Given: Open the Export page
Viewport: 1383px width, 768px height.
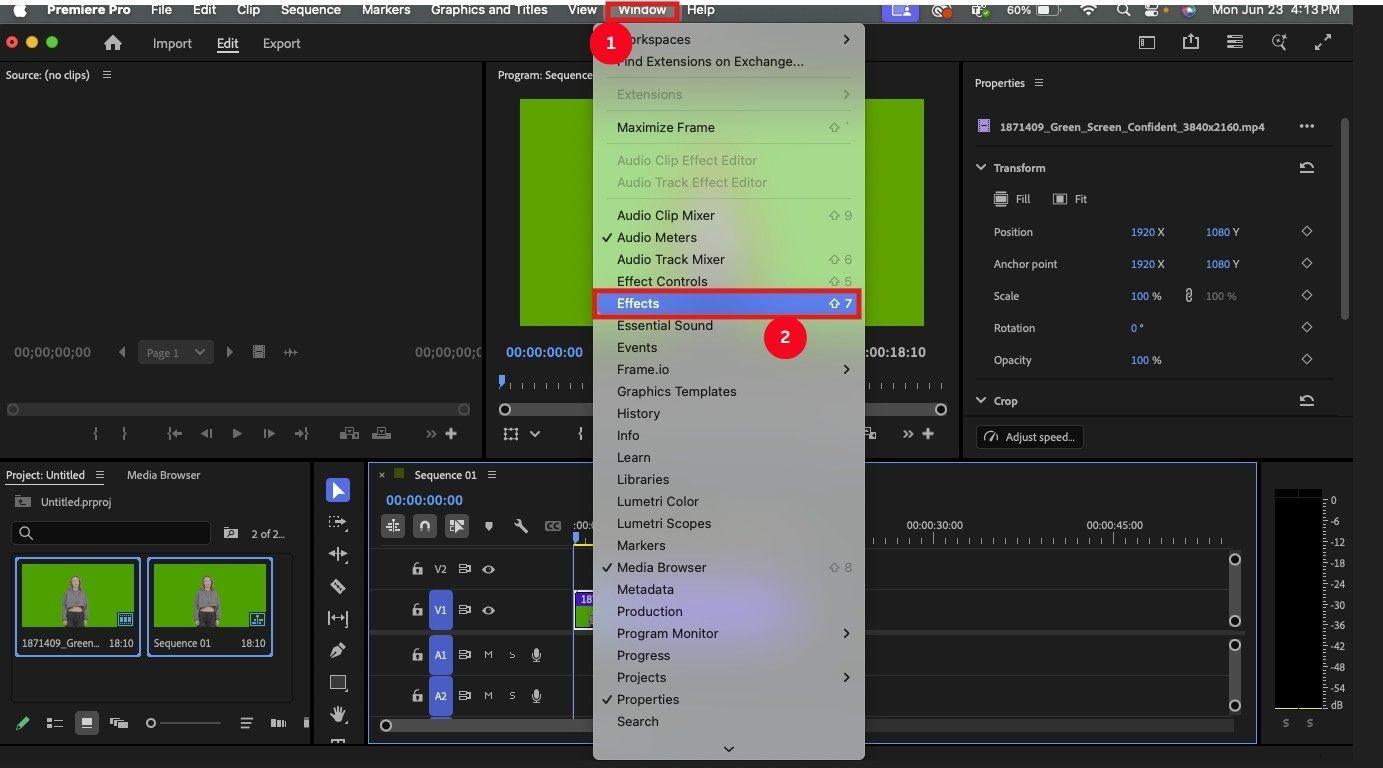Looking at the screenshot, I should (x=281, y=43).
